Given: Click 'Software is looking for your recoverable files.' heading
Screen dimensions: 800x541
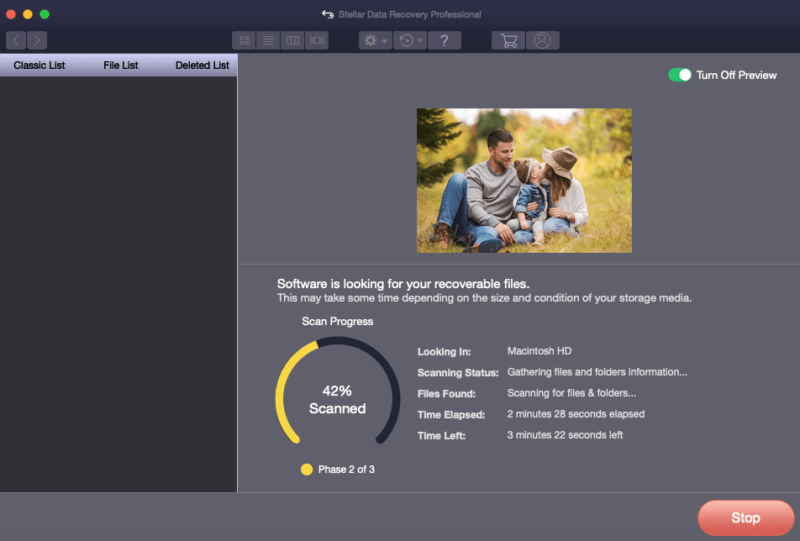Looking at the screenshot, I should [x=403, y=284].
